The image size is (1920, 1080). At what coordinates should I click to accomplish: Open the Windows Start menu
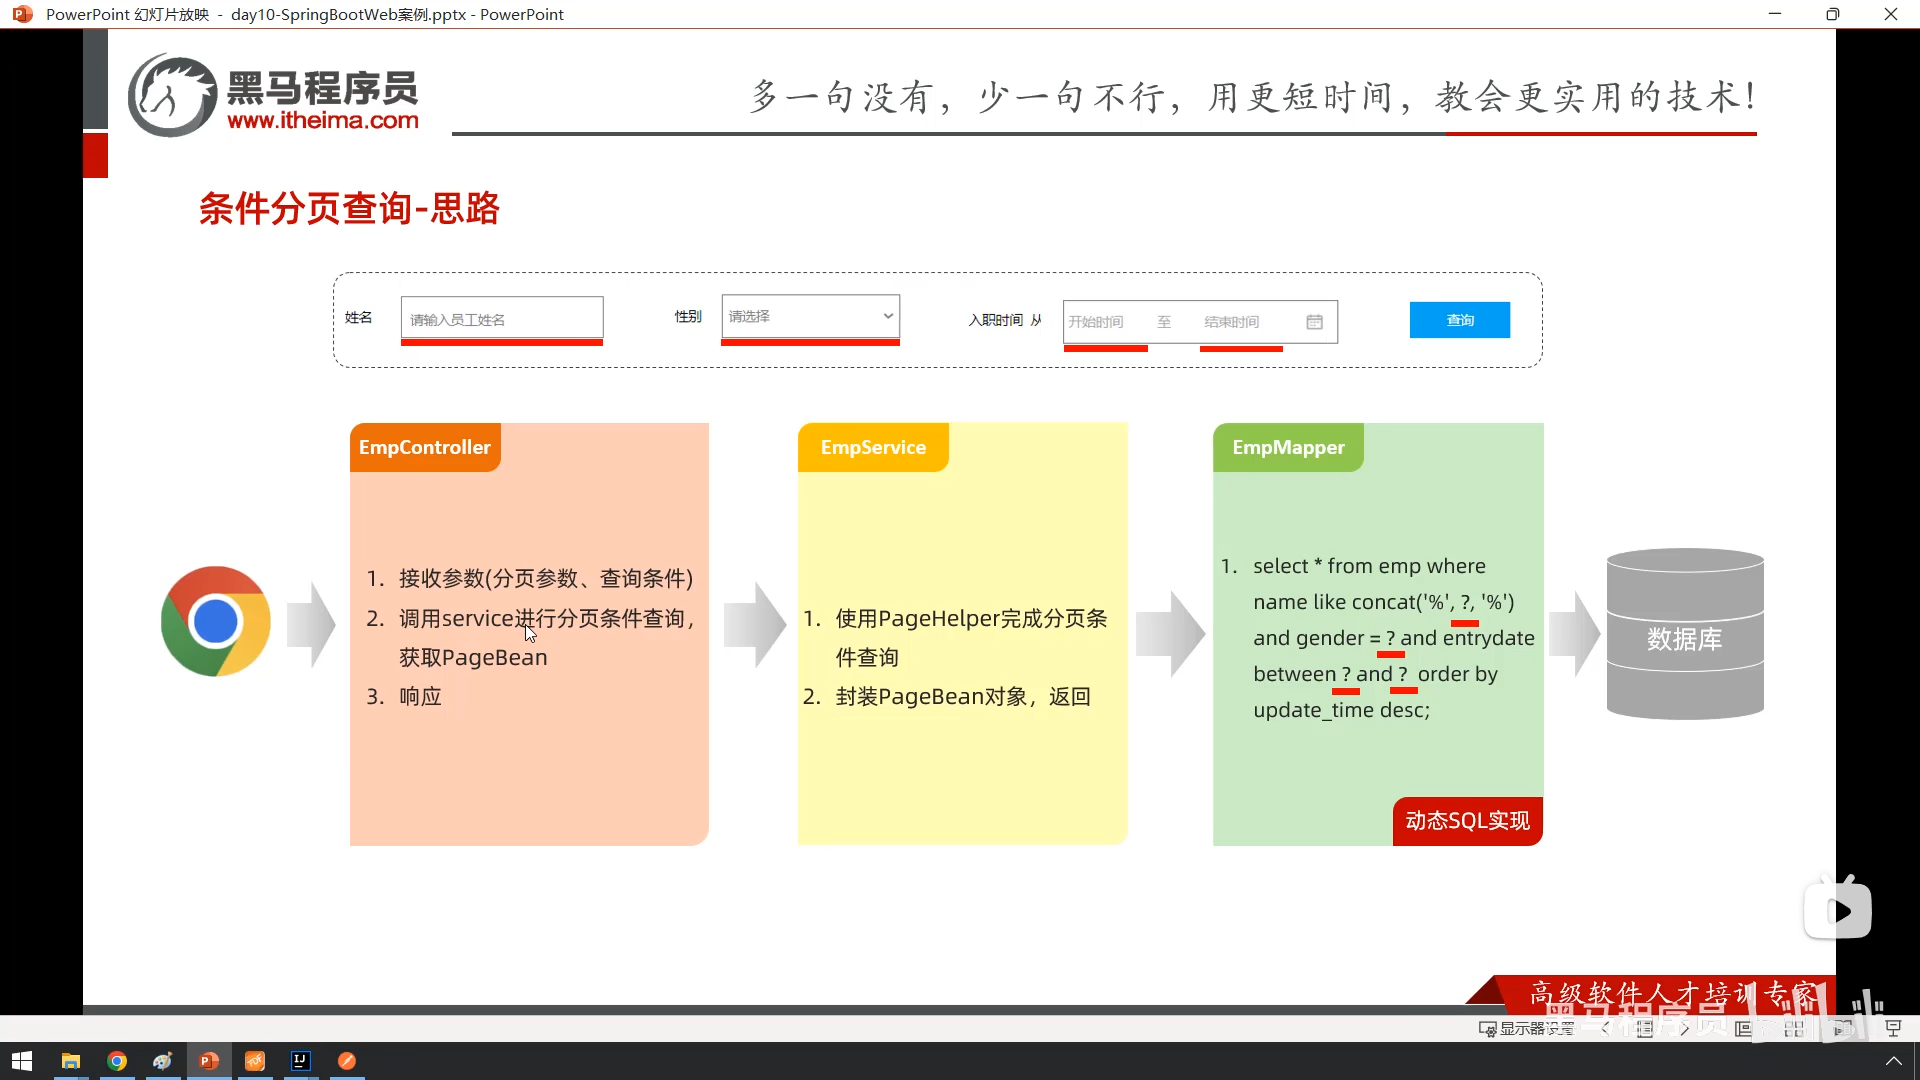click(x=22, y=1061)
